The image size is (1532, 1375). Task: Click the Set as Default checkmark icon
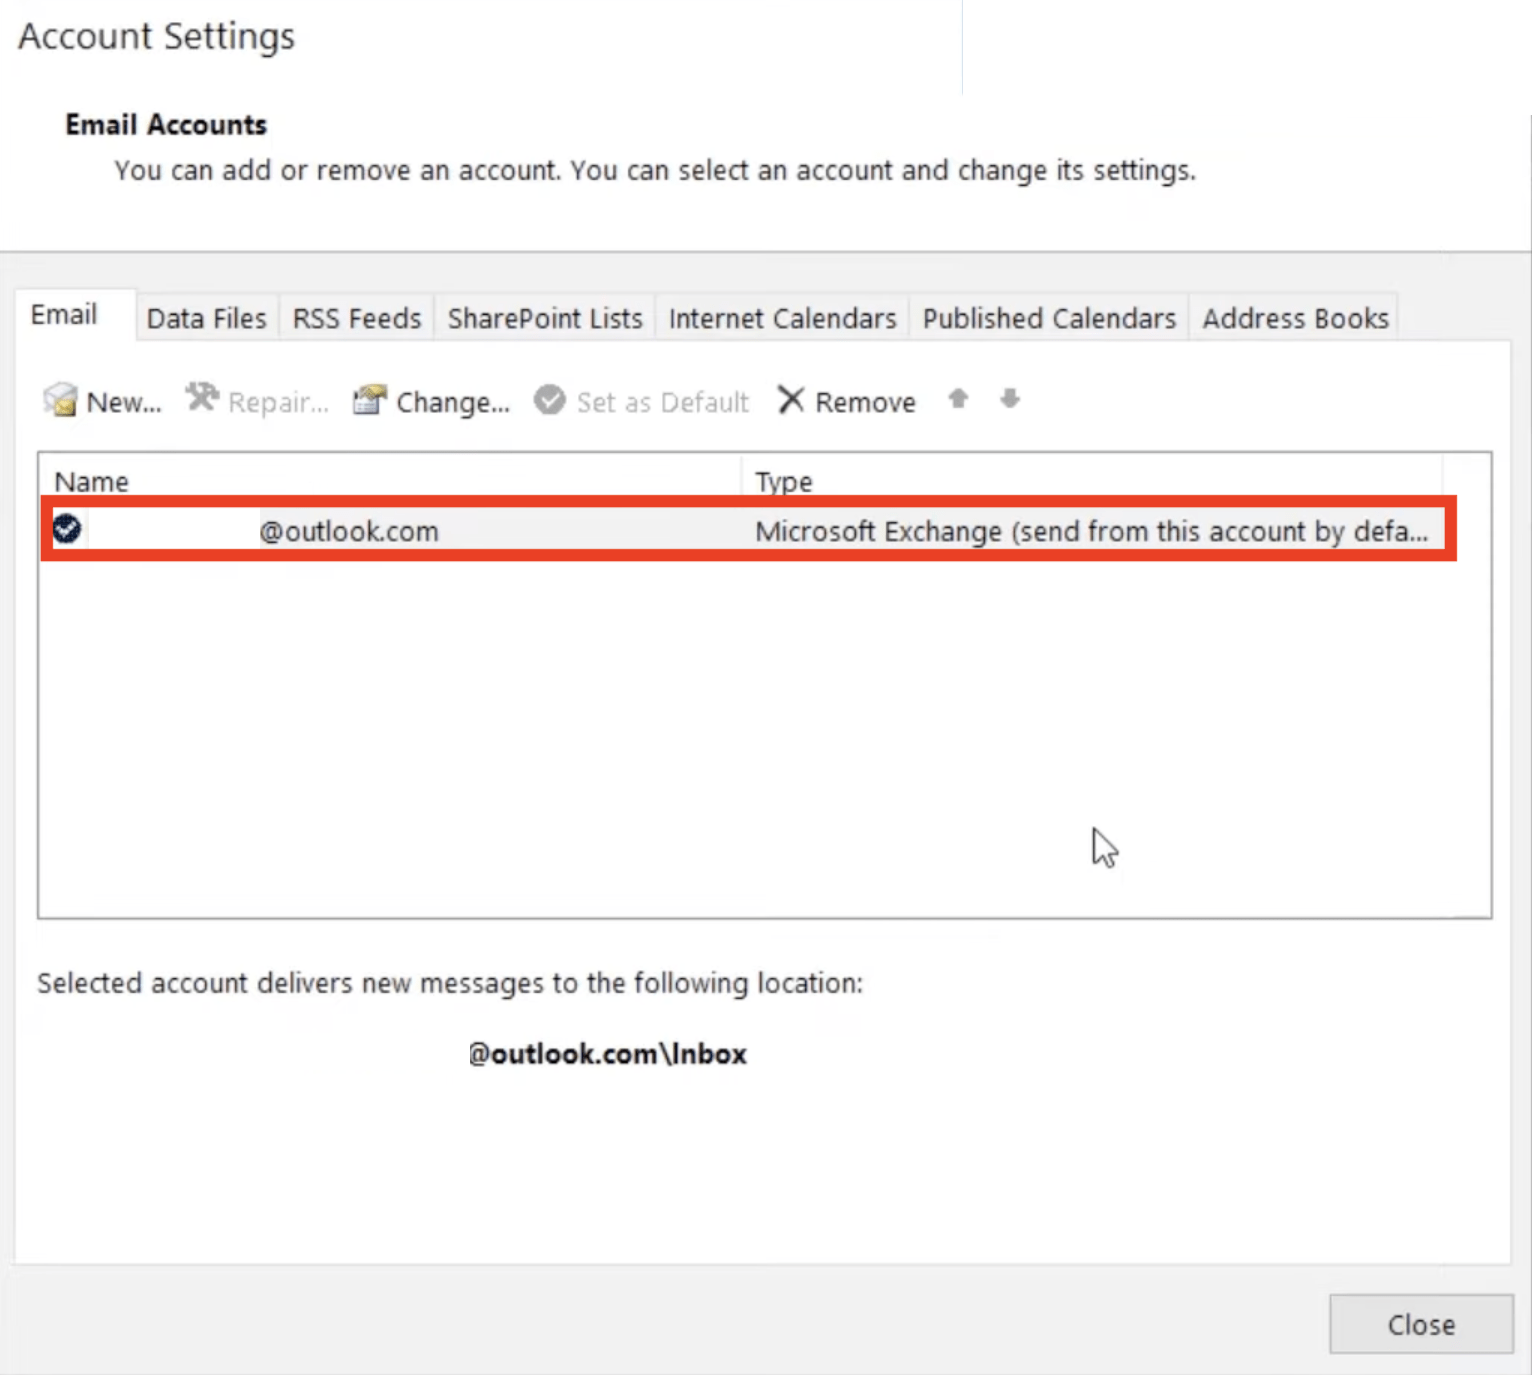(549, 400)
